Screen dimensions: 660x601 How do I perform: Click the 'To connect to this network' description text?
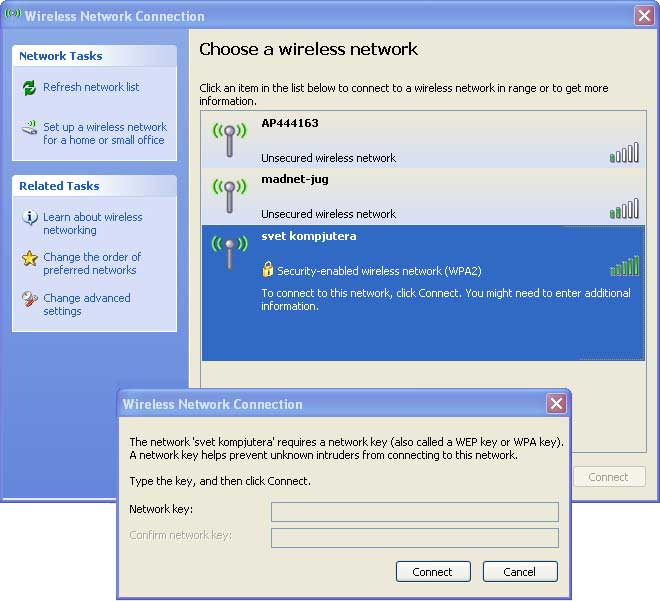pyautogui.click(x=446, y=299)
